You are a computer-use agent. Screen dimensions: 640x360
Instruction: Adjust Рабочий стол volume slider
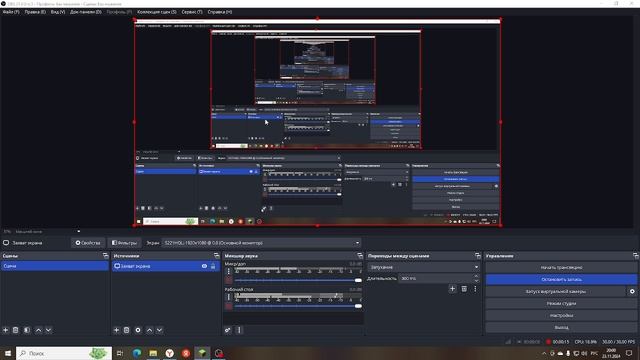click(298, 306)
